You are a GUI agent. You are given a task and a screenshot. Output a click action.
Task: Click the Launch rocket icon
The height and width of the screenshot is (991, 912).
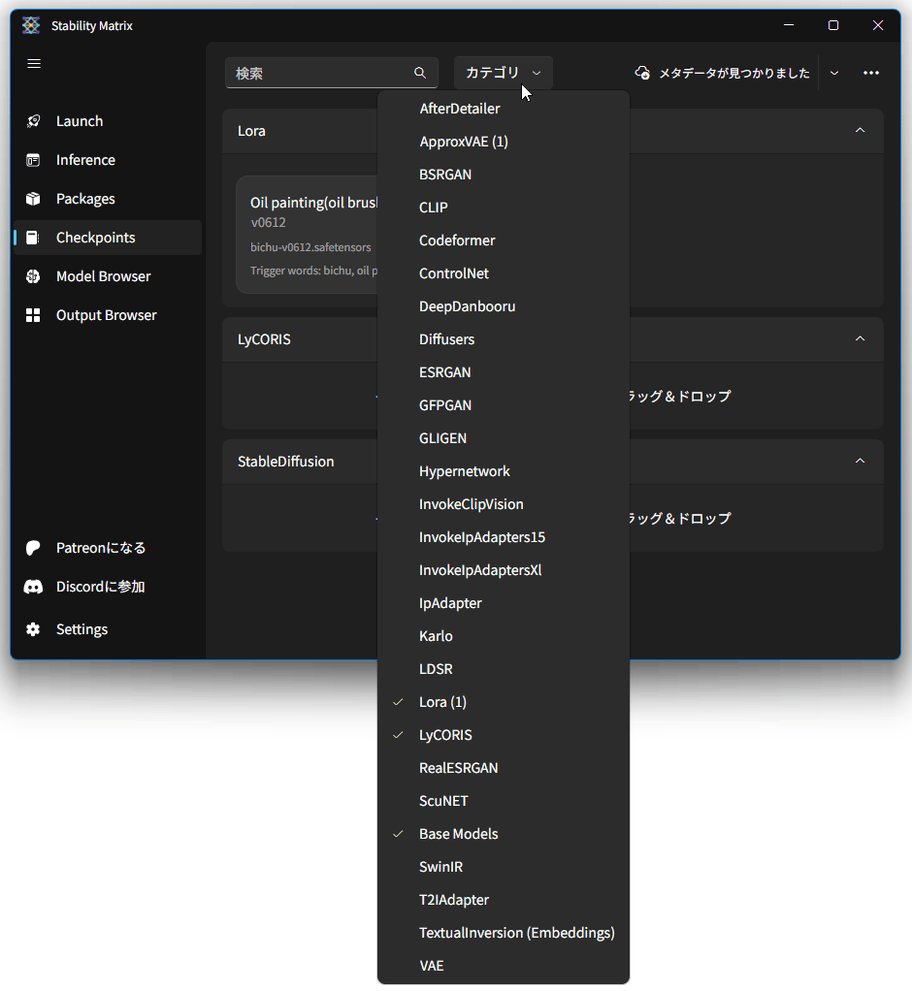(33, 121)
